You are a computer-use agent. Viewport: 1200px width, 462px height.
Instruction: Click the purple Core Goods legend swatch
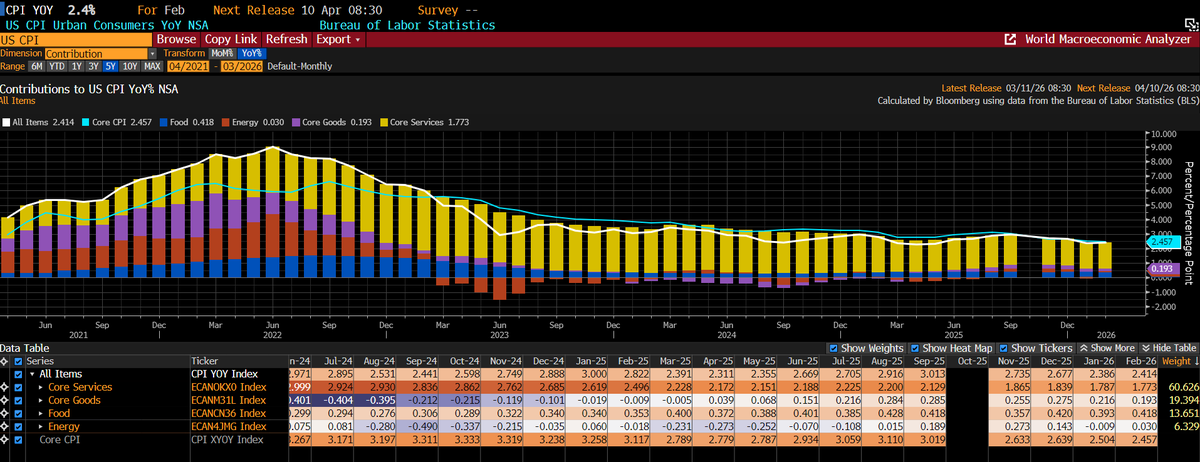click(295, 122)
